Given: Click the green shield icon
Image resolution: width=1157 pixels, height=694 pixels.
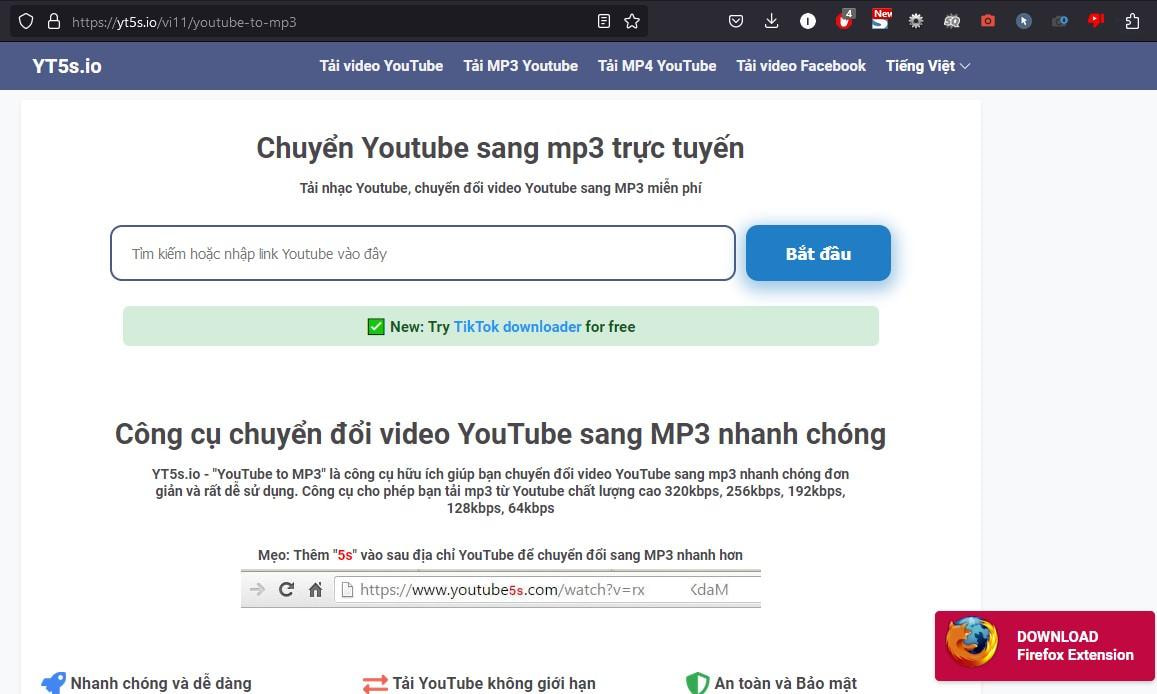Looking at the screenshot, I should pos(697,684).
